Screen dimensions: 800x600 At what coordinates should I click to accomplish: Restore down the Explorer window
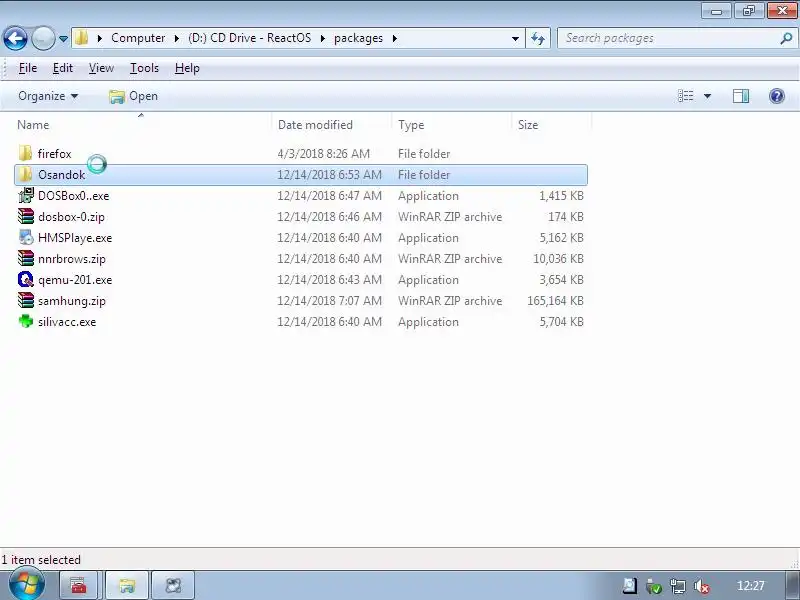point(748,10)
